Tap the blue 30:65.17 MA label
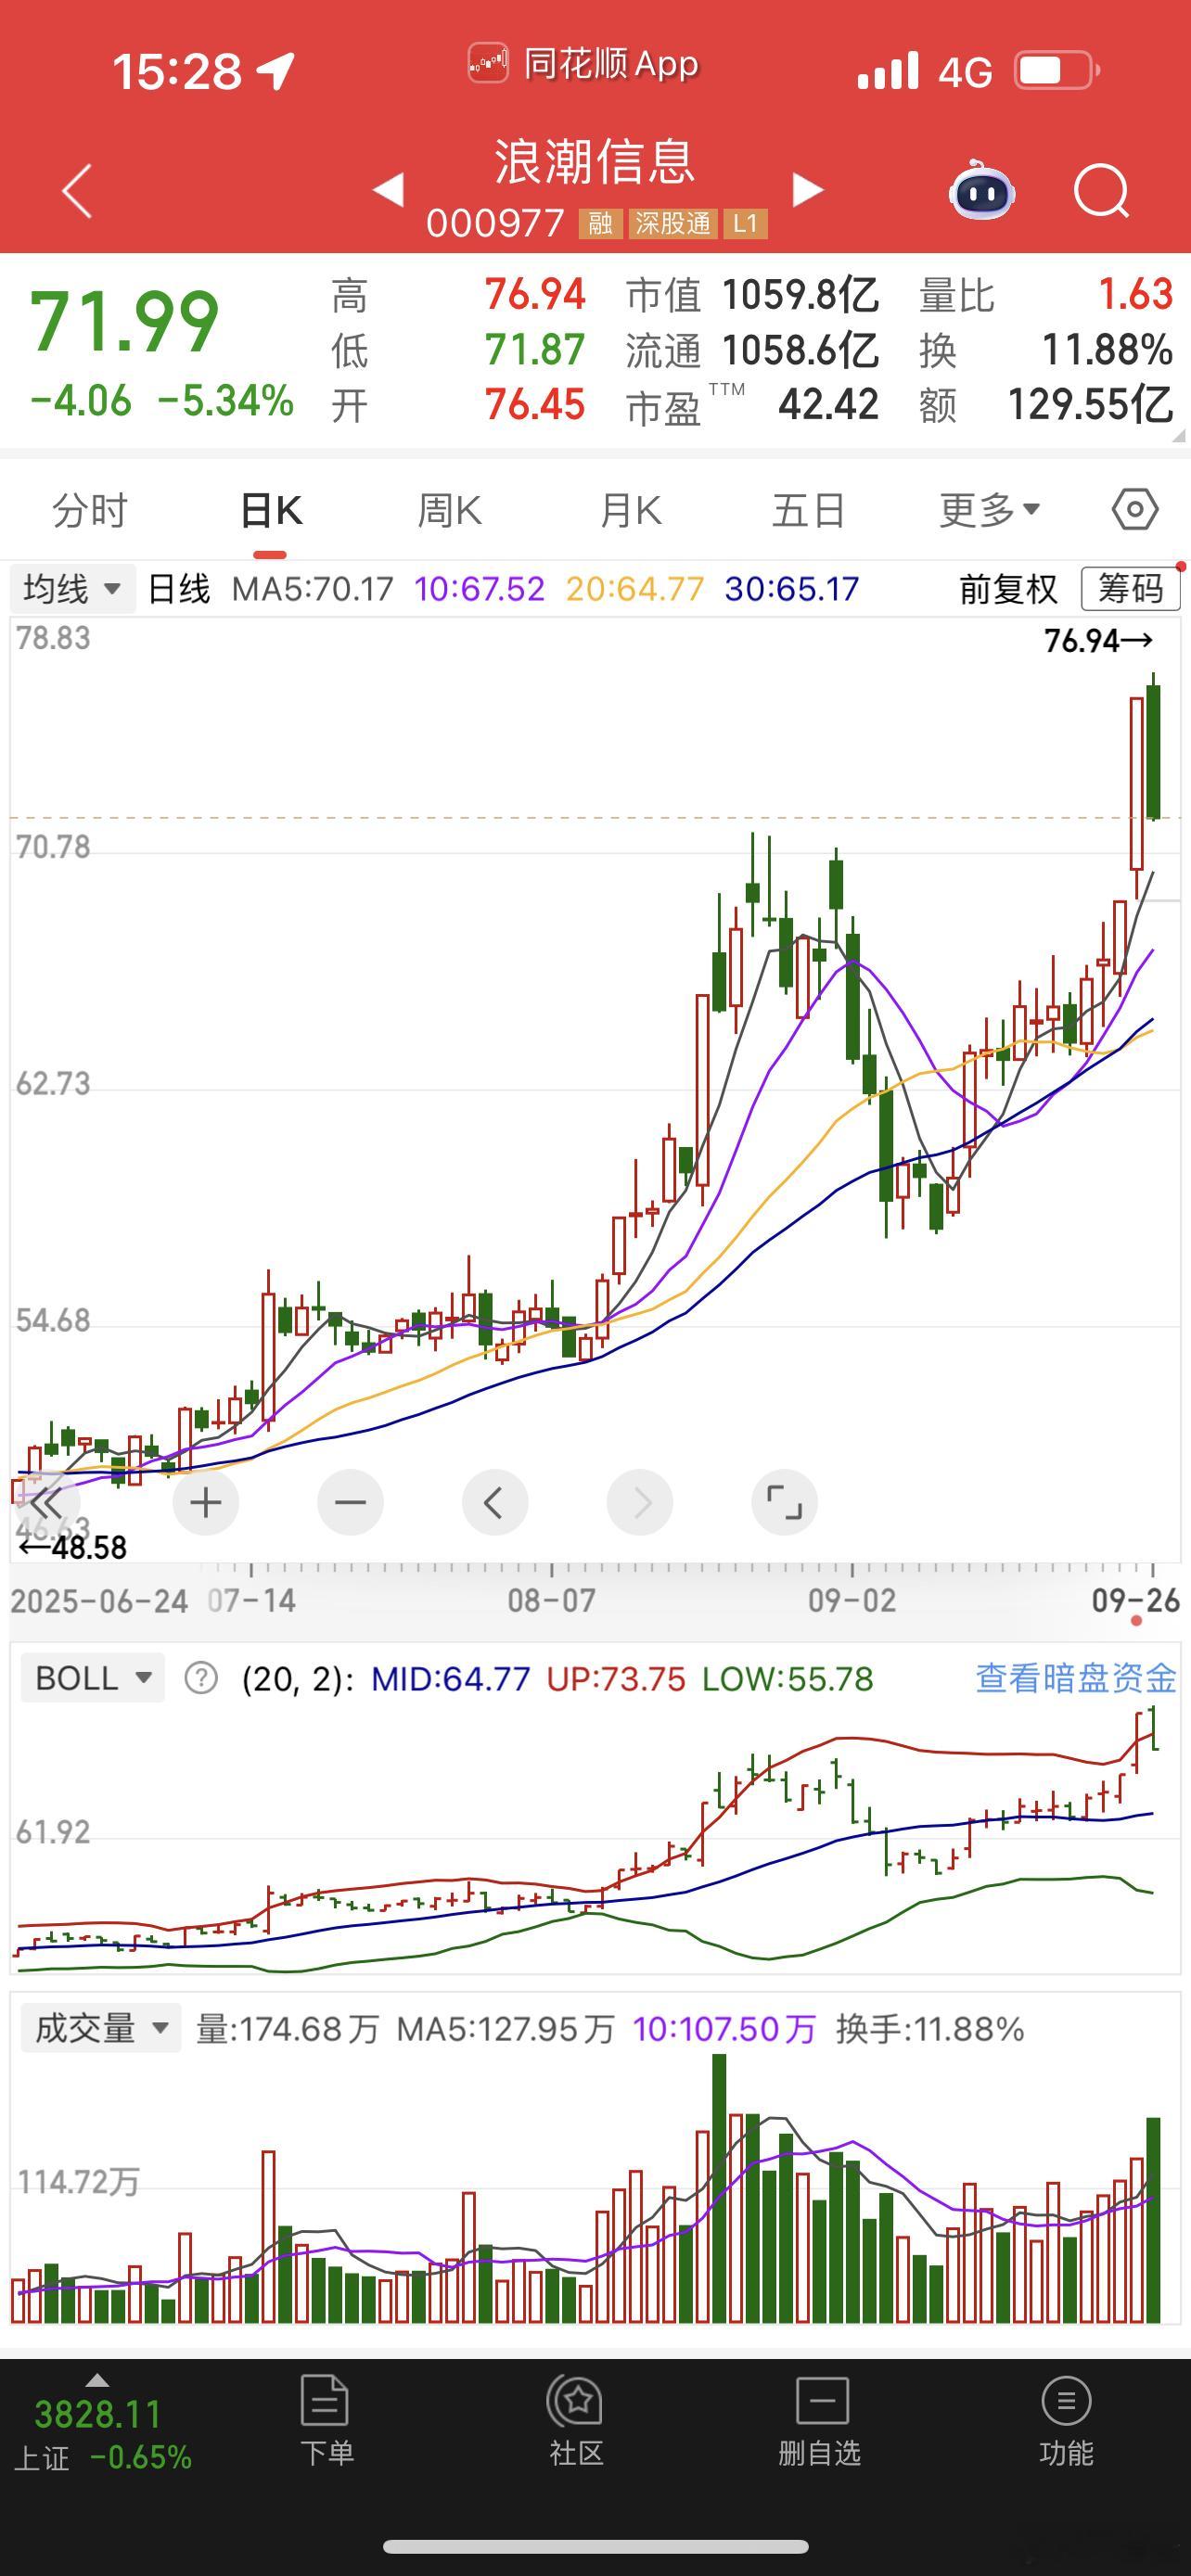Image resolution: width=1191 pixels, height=2576 pixels. click(792, 589)
